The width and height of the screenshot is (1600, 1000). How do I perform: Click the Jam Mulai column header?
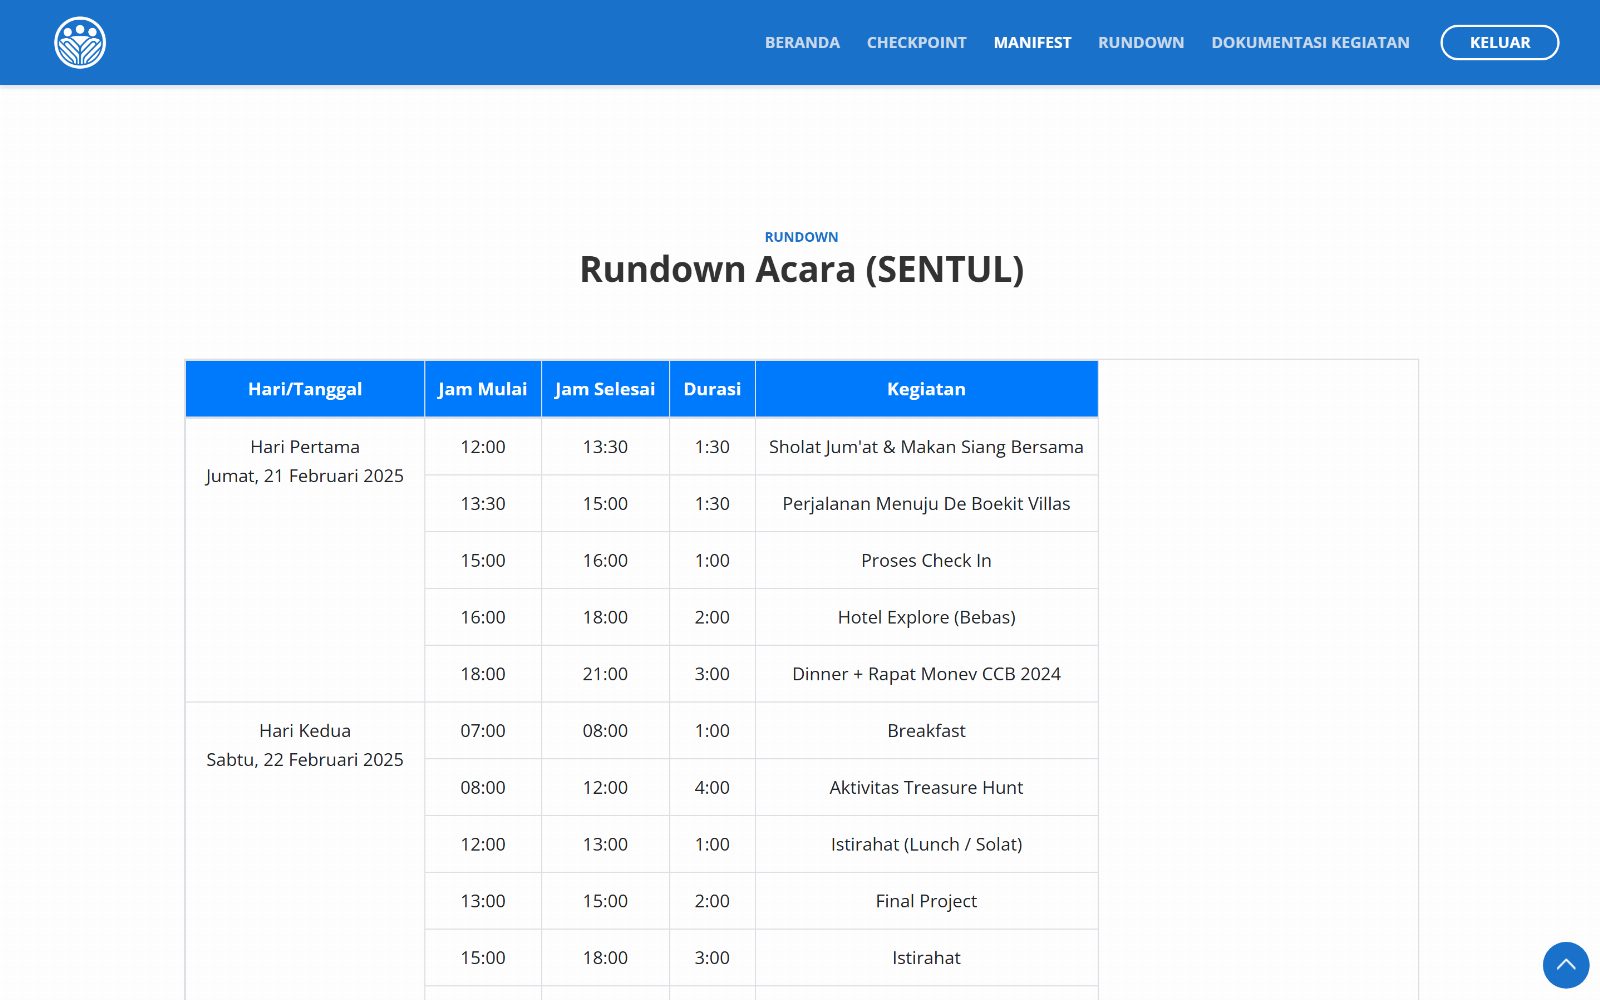[483, 389]
